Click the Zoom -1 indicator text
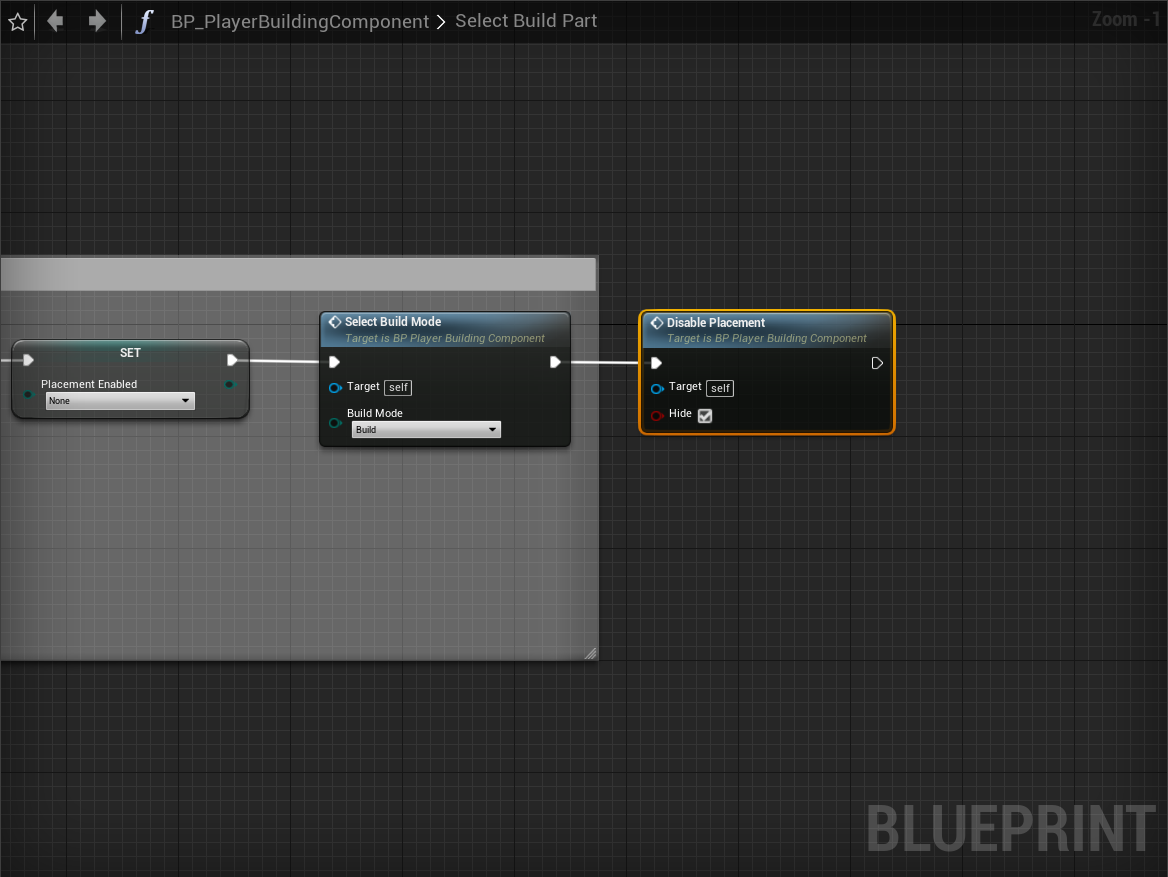The image size is (1168, 877). [1126, 19]
